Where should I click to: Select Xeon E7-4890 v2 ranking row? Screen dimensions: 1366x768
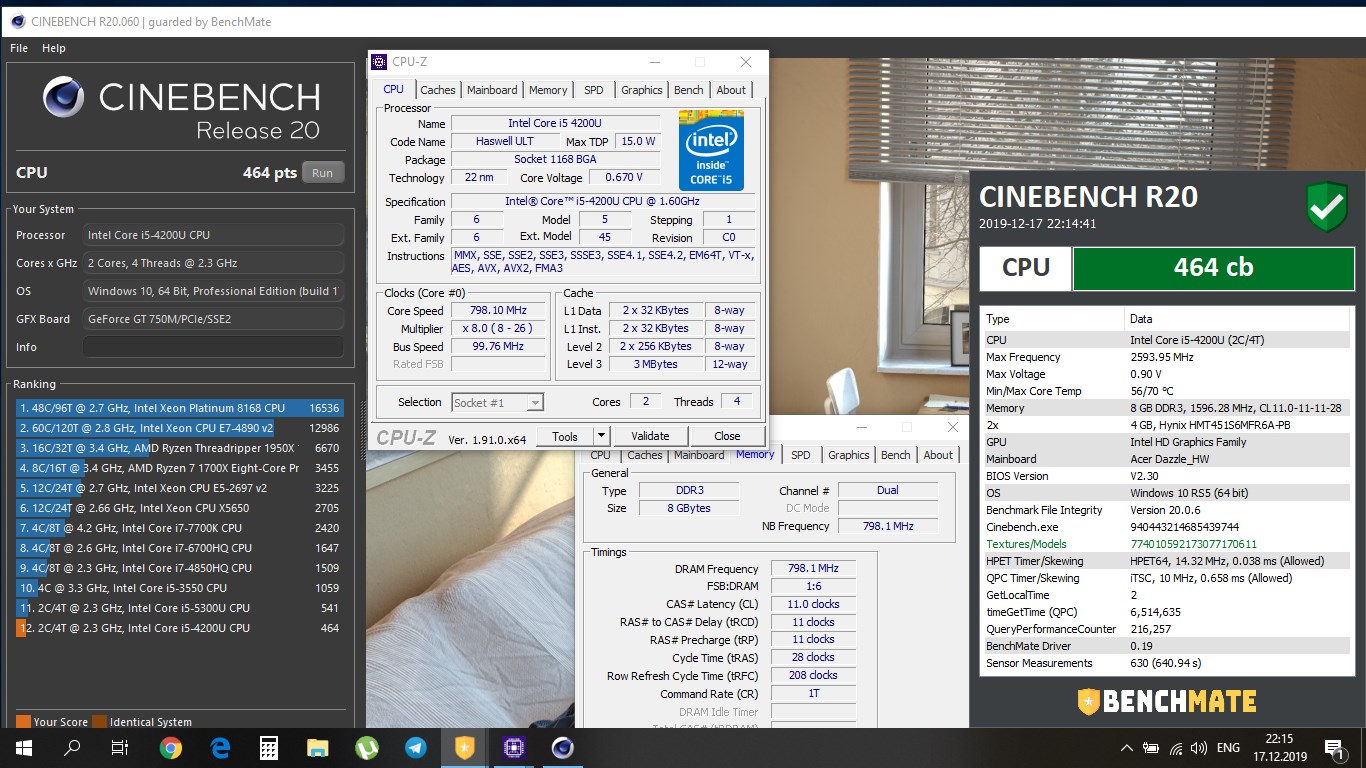[x=179, y=428]
